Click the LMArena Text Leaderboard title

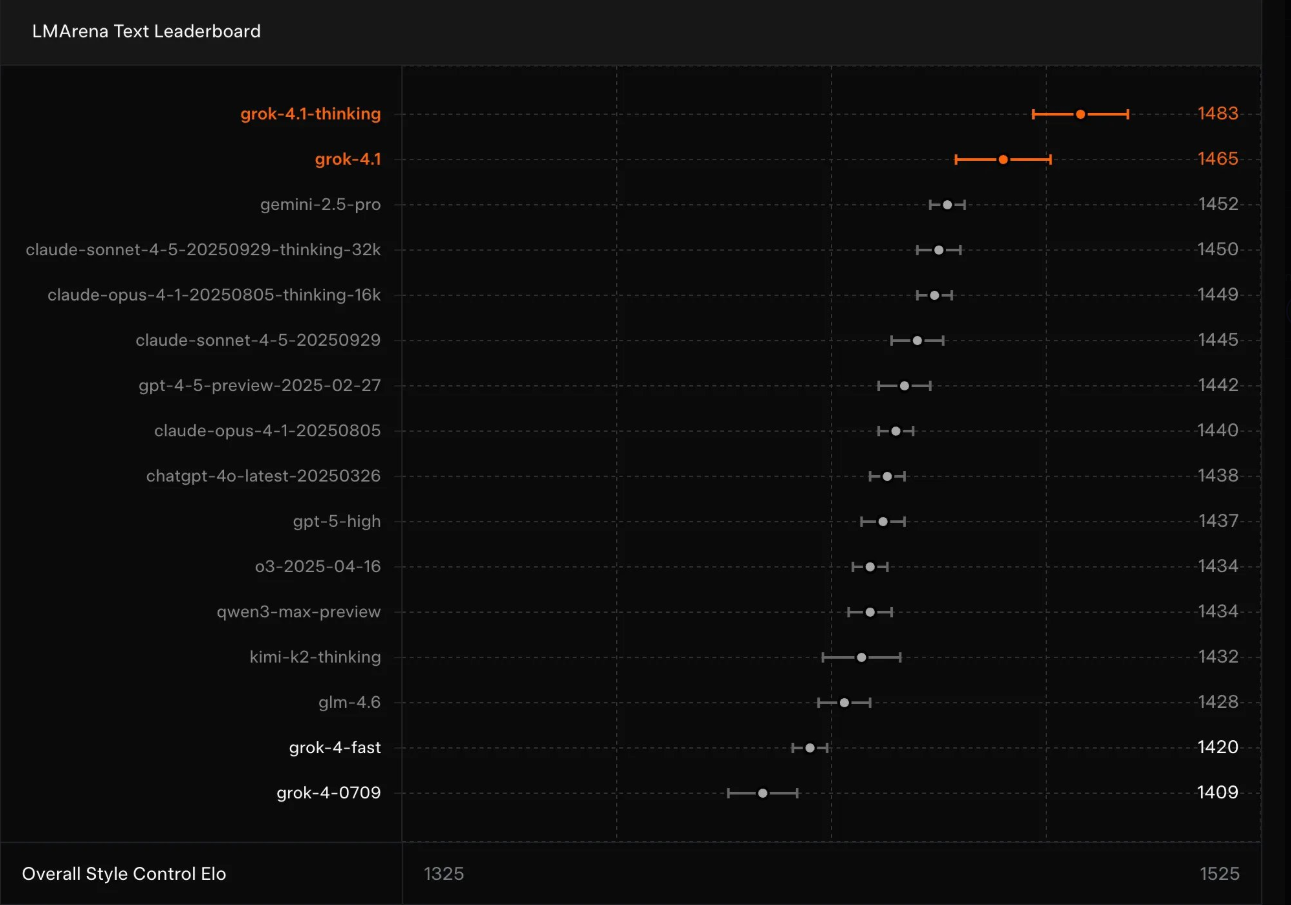pyautogui.click(x=146, y=31)
